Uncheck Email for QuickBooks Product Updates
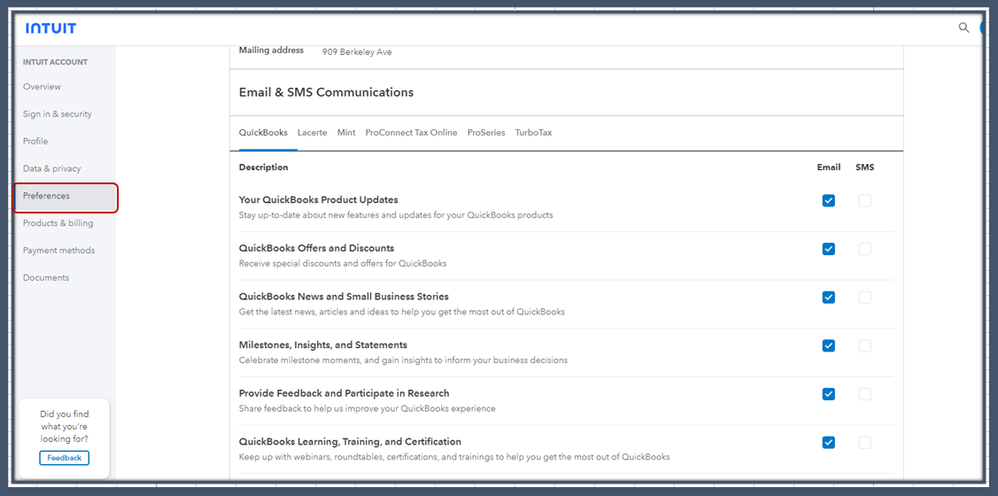Screen dimensions: 998x496 828,201
